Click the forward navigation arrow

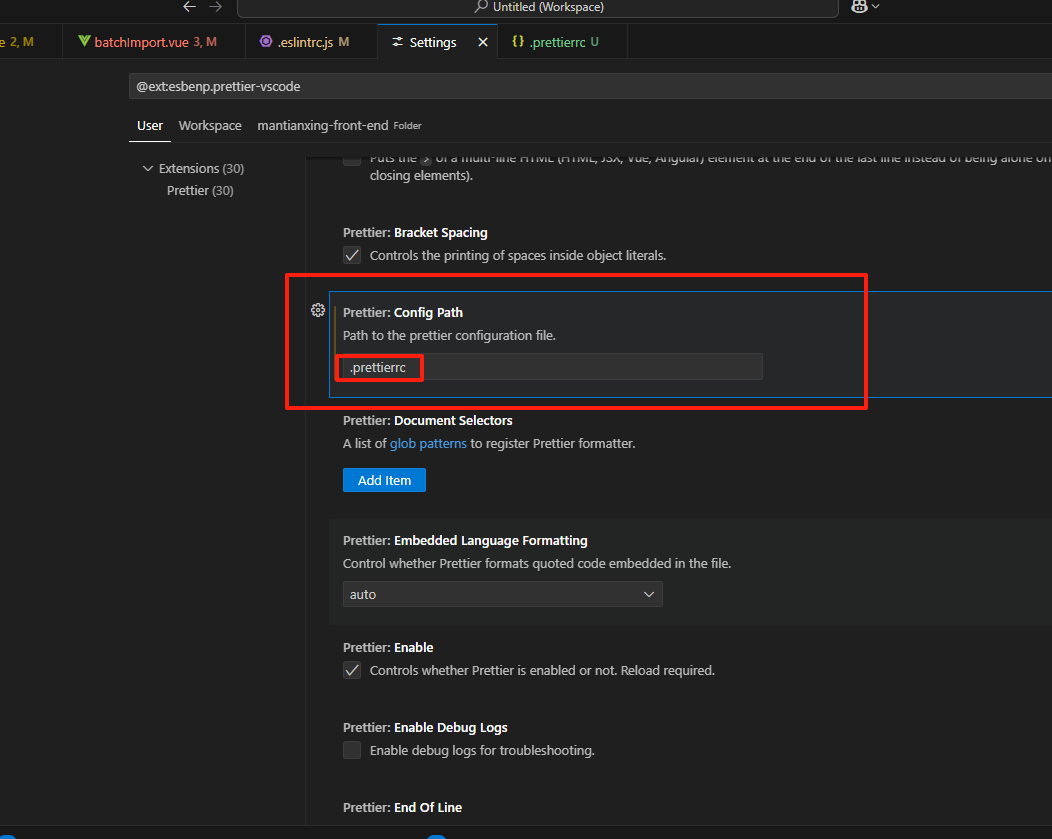click(x=216, y=7)
